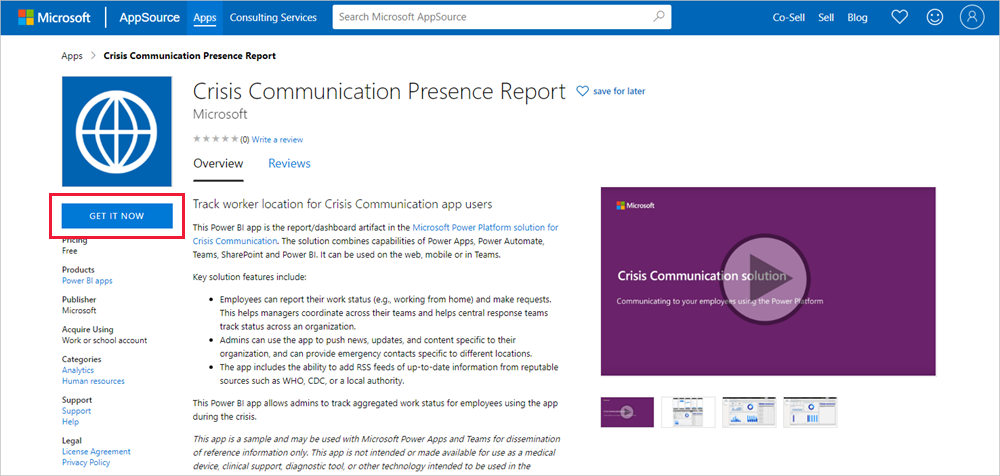The image size is (1000, 476).
Task: Click the 'Free' pricing value
Action: pyautogui.click(x=70, y=251)
